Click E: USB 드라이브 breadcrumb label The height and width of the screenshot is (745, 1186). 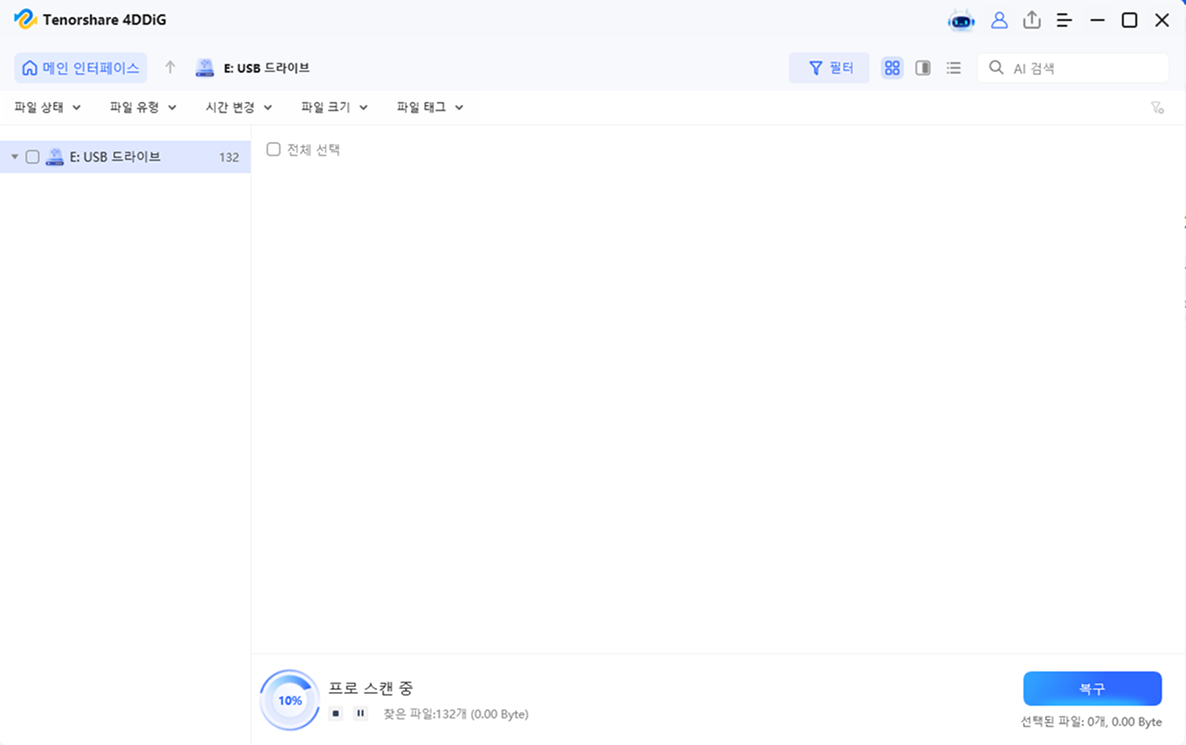point(266,68)
